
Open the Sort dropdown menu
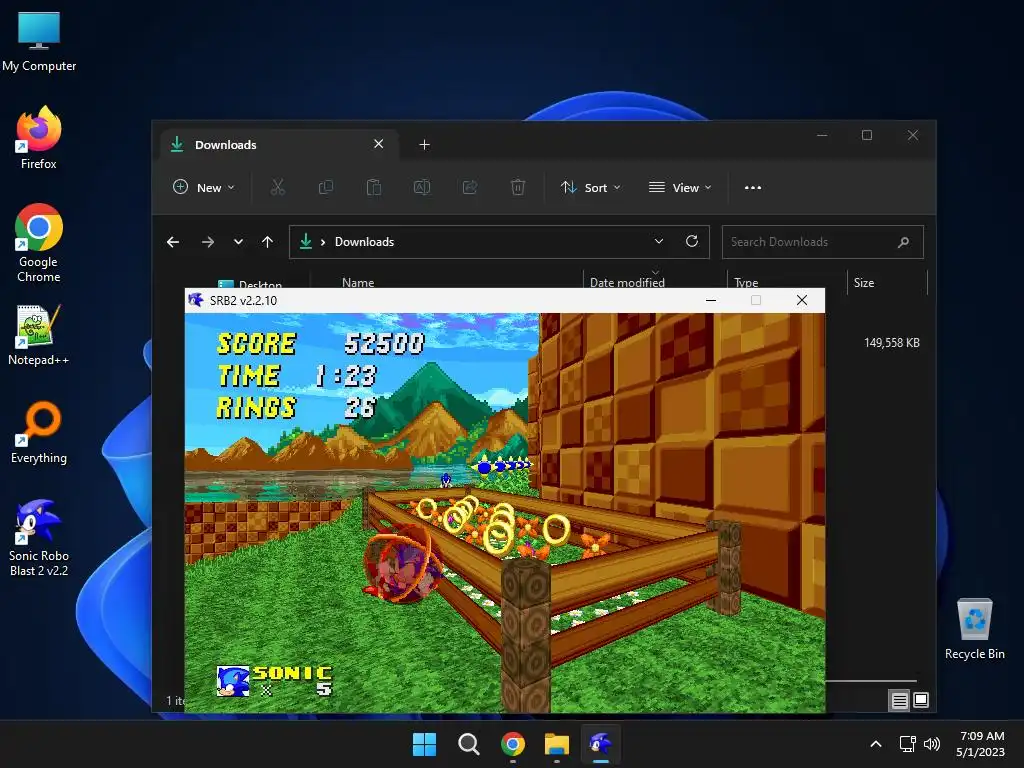[x=590, y=187]
